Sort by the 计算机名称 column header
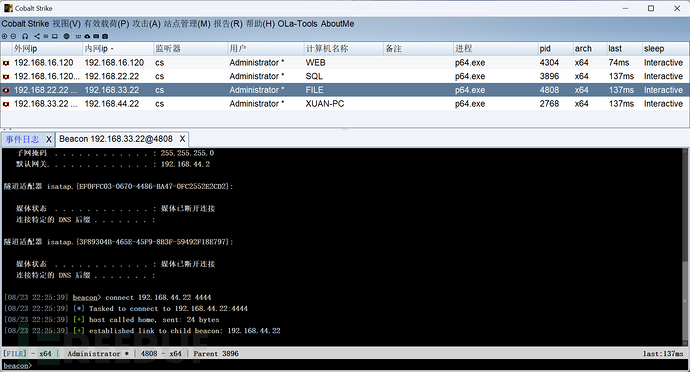Viewport: 690px width, 372px height. pos(344,48)
